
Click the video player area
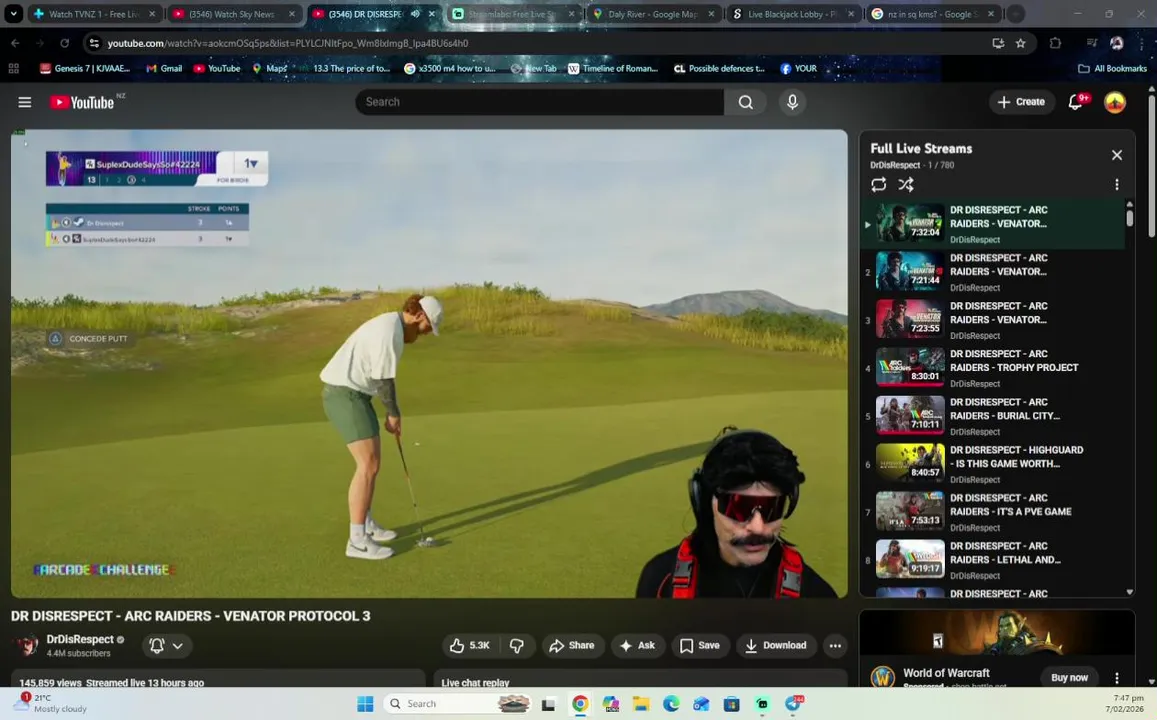429,364
